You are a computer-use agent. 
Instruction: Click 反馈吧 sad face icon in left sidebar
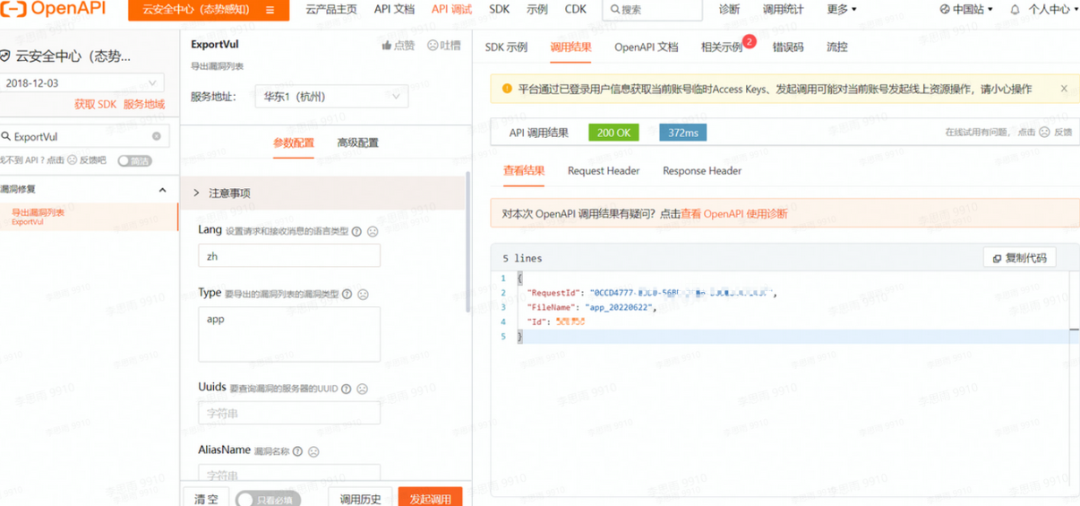(x=72, y=160)
